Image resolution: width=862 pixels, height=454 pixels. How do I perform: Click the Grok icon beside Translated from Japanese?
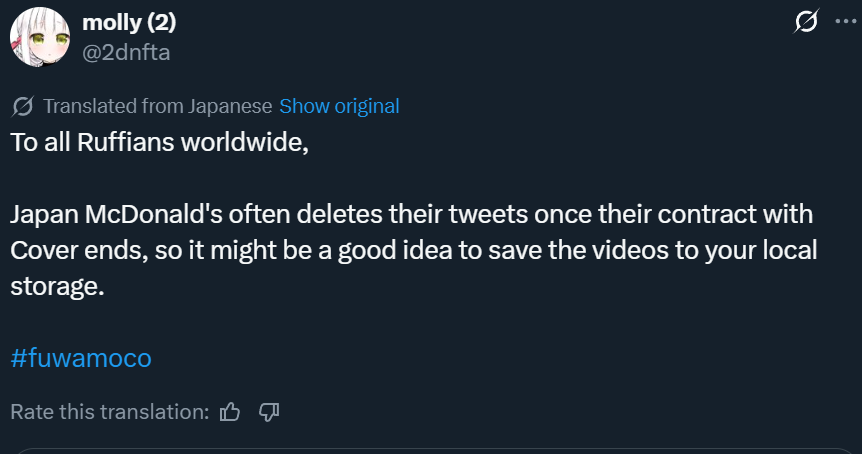point(23,106)
